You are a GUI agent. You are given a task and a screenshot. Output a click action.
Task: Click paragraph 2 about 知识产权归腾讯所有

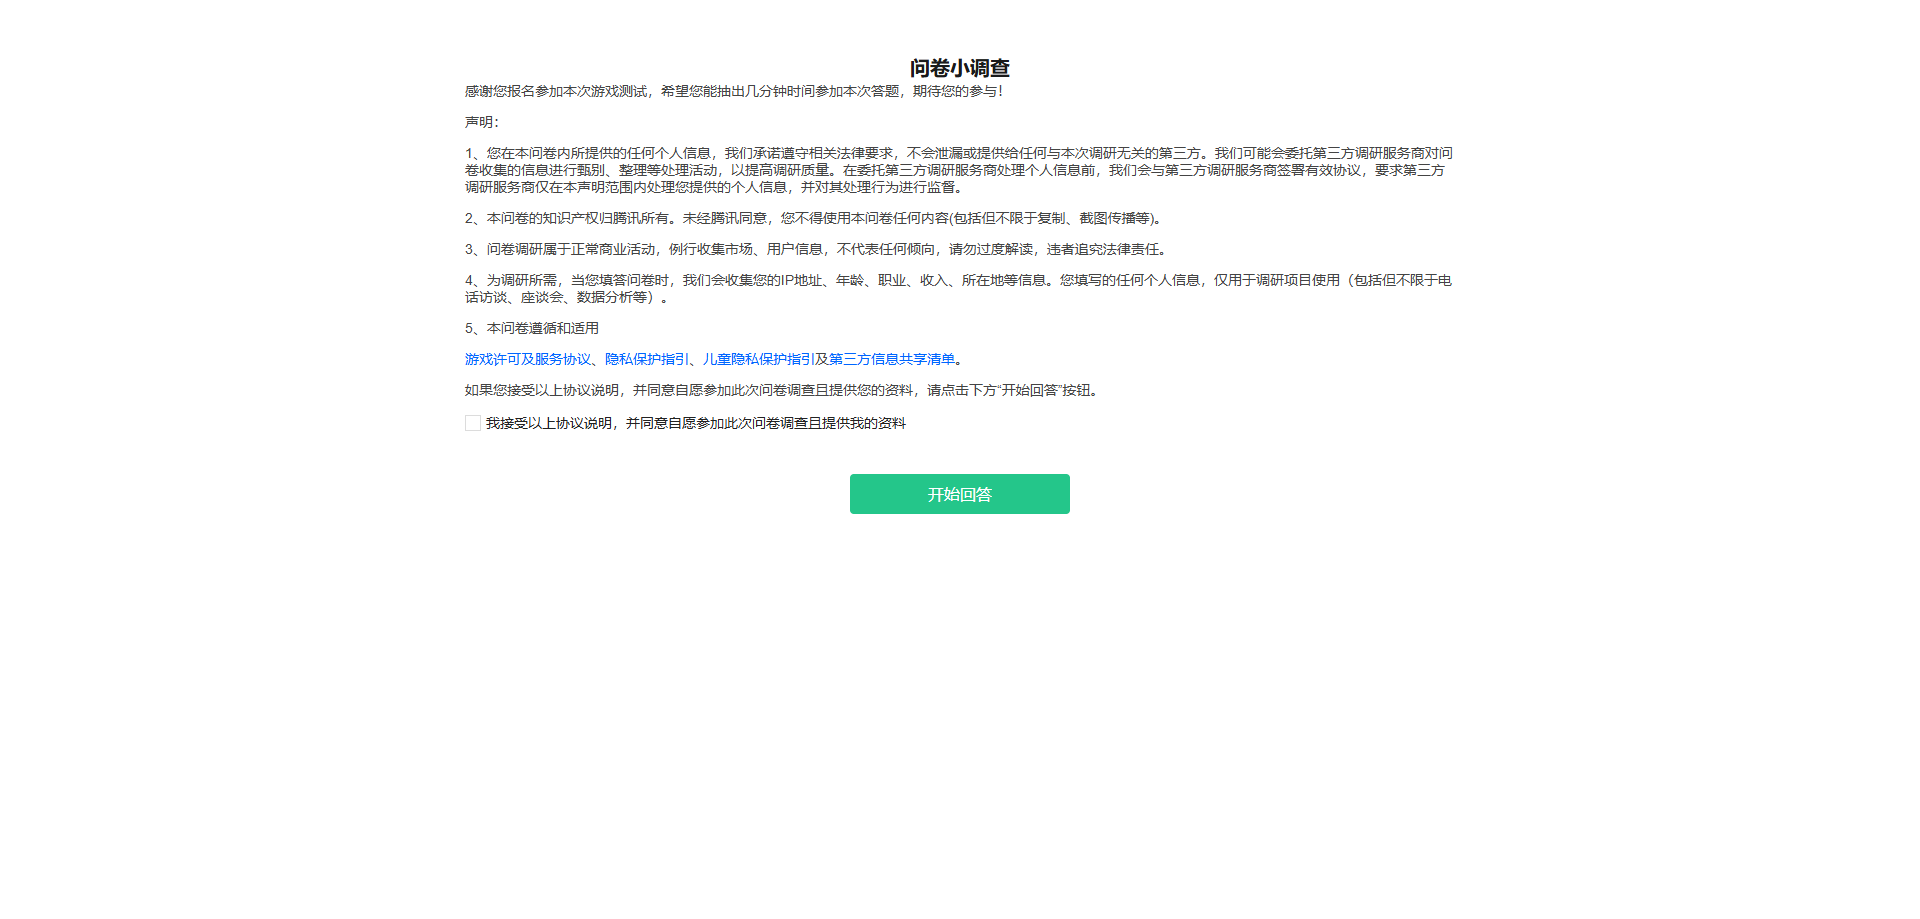click(815, 219)
